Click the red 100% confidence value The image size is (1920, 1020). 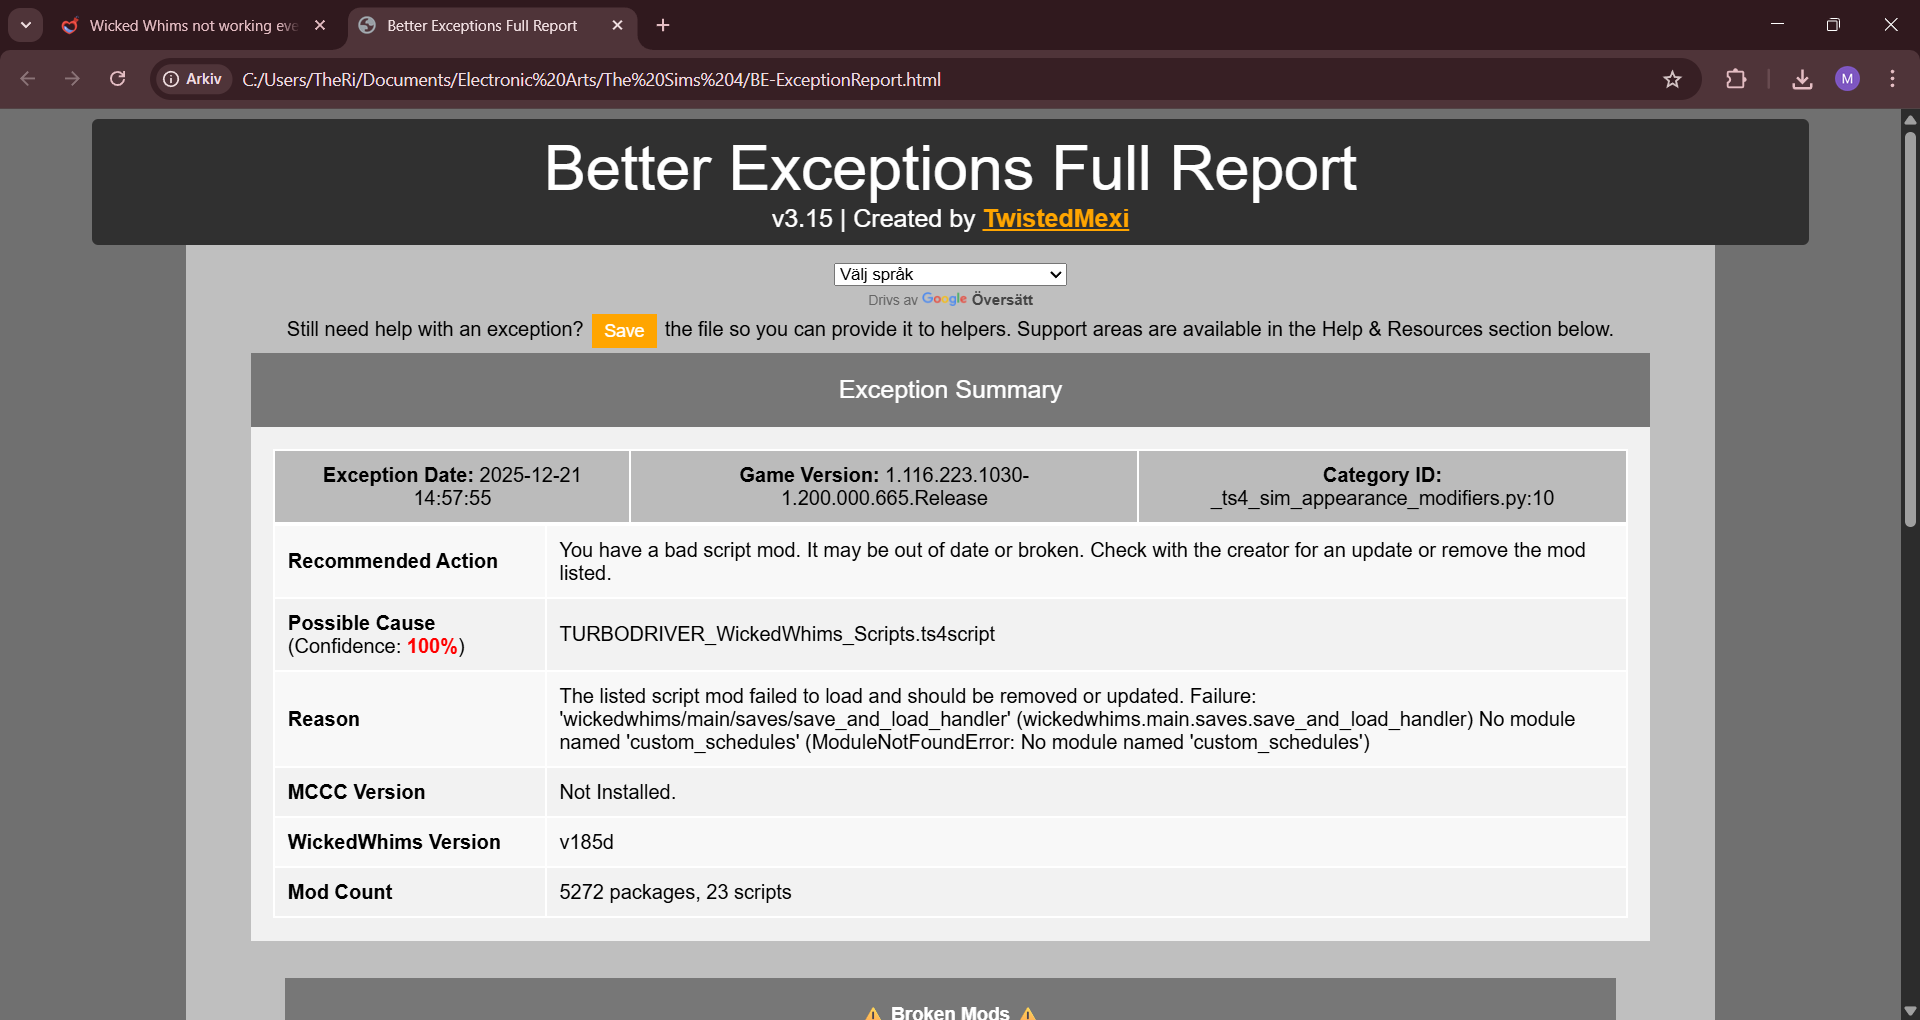(432, 646)
